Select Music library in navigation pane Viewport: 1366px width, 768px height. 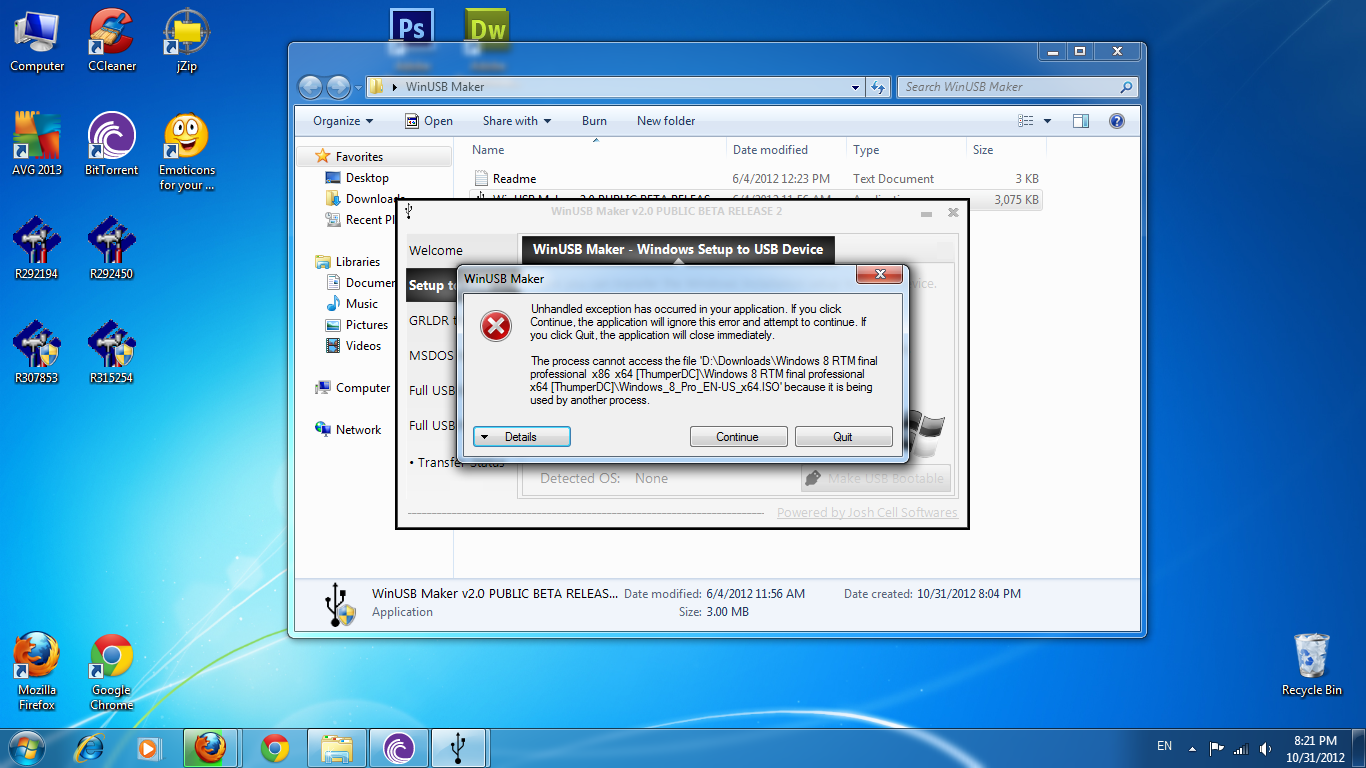pos(361,304)
